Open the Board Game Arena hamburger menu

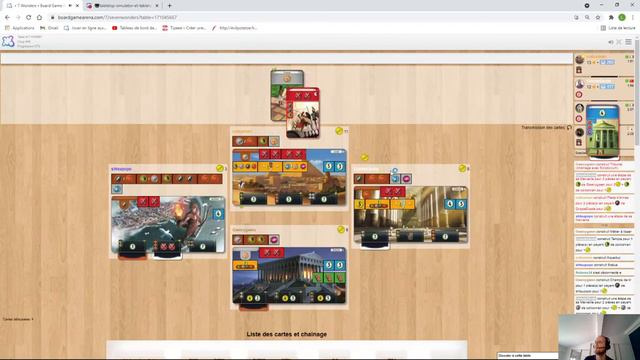(629, 42)
